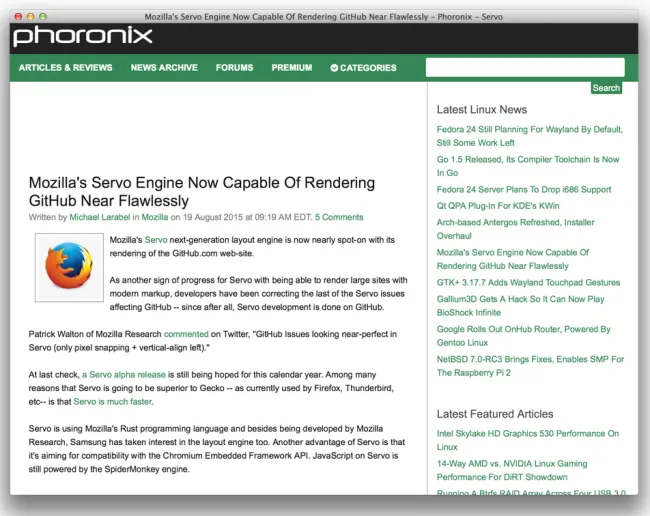Close the Servo window
Image resolution: width=650 pixels, height=516 pixels.
(18, 17)
